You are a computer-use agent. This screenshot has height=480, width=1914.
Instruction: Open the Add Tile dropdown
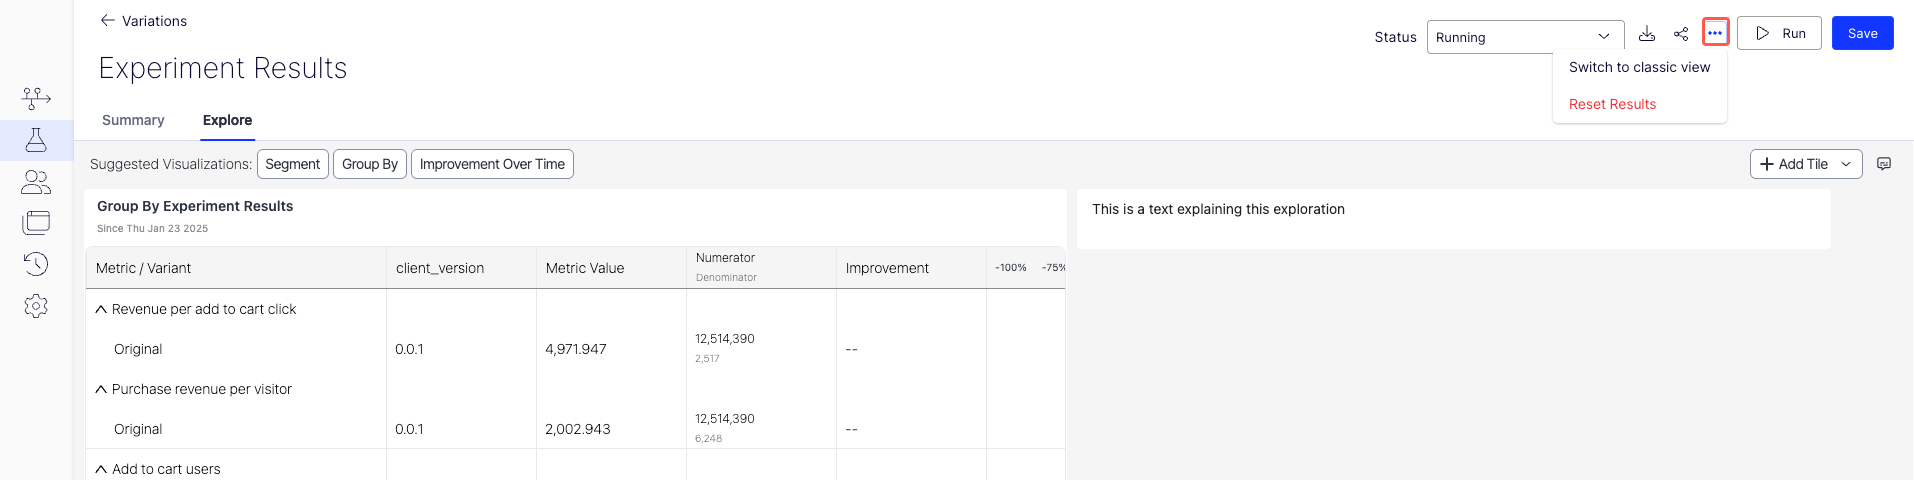(x=1805, y=164)
